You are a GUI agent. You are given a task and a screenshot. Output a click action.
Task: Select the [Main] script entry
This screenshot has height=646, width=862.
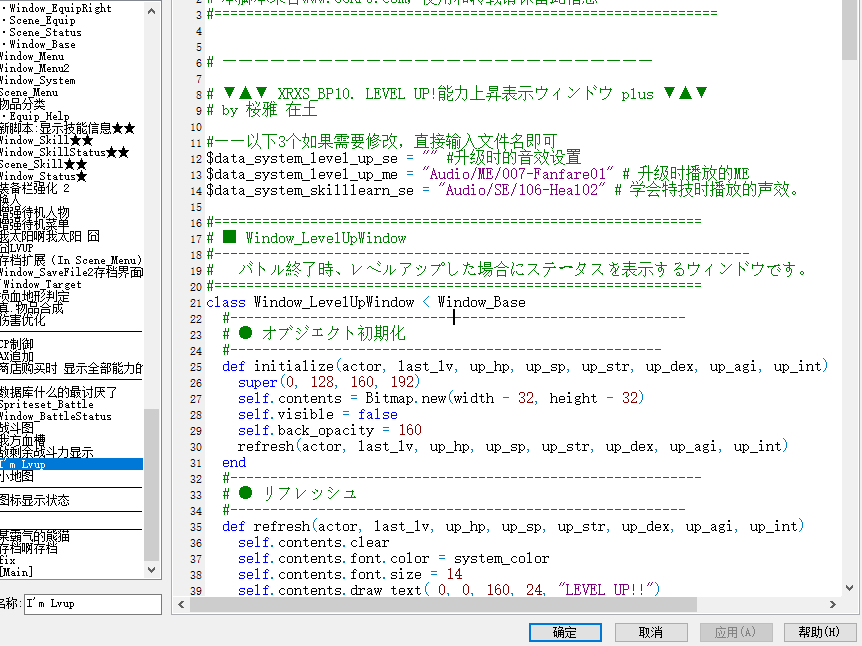(16, 572)
